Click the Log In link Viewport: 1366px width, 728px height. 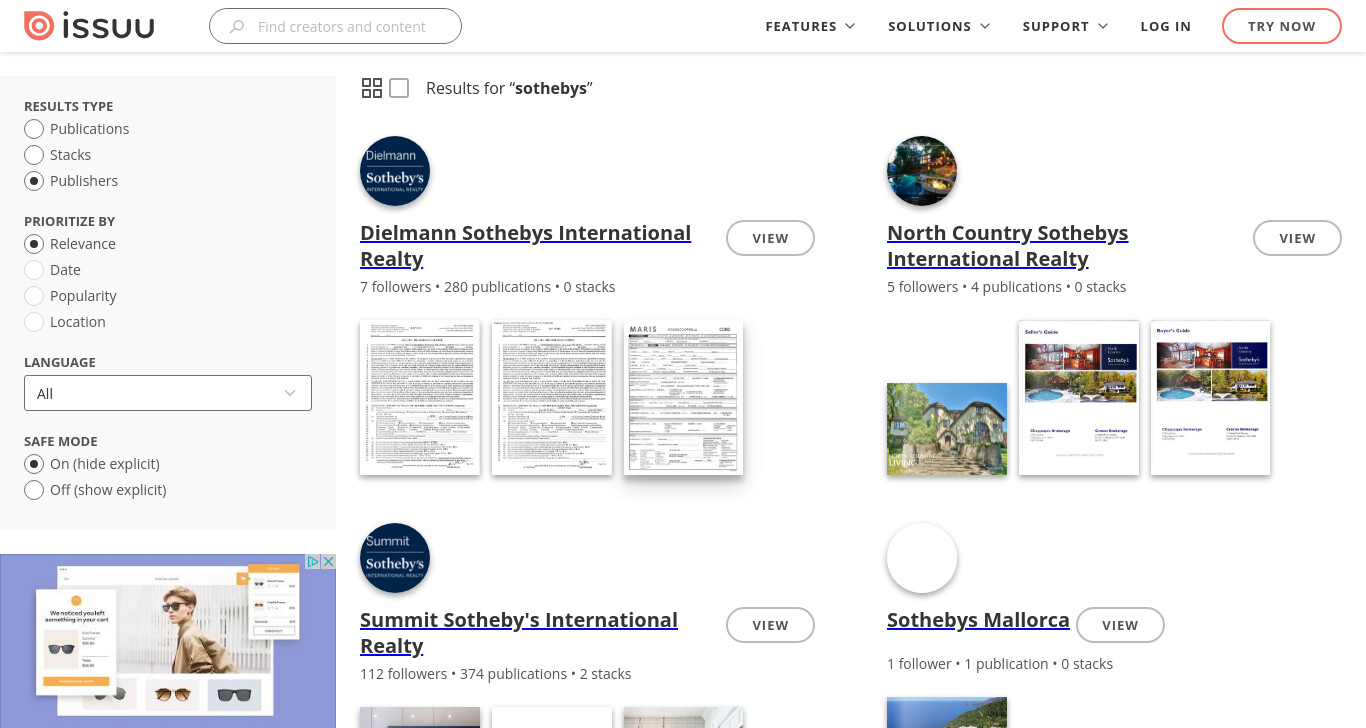point(1166,27)
